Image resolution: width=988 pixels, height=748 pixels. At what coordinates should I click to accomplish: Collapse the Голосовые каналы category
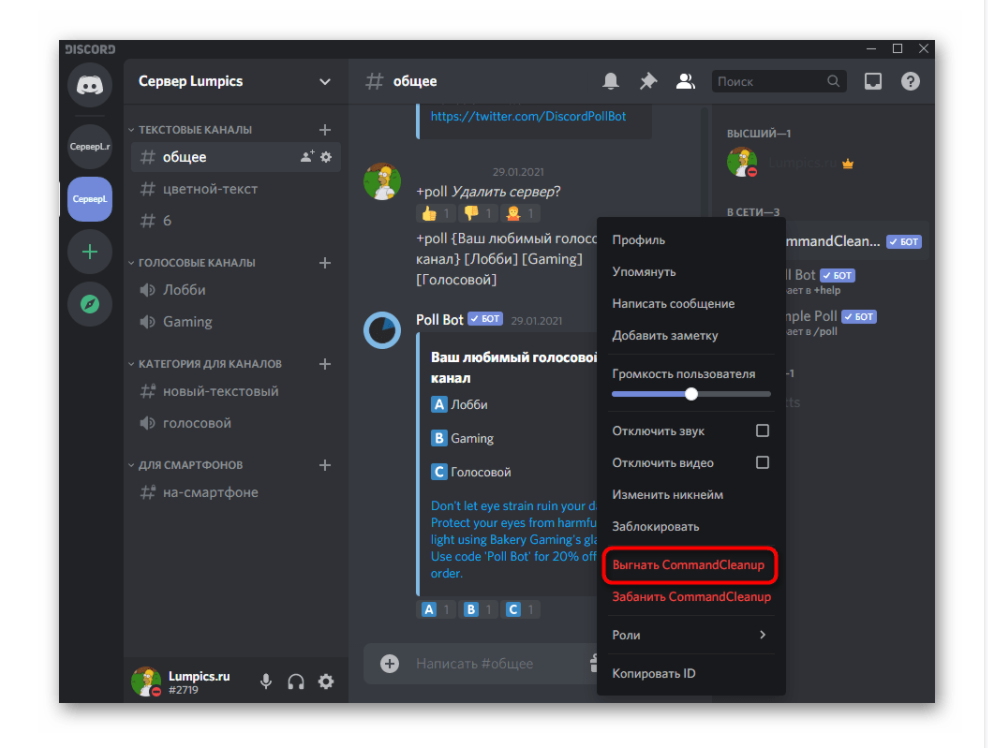point(196,262)
